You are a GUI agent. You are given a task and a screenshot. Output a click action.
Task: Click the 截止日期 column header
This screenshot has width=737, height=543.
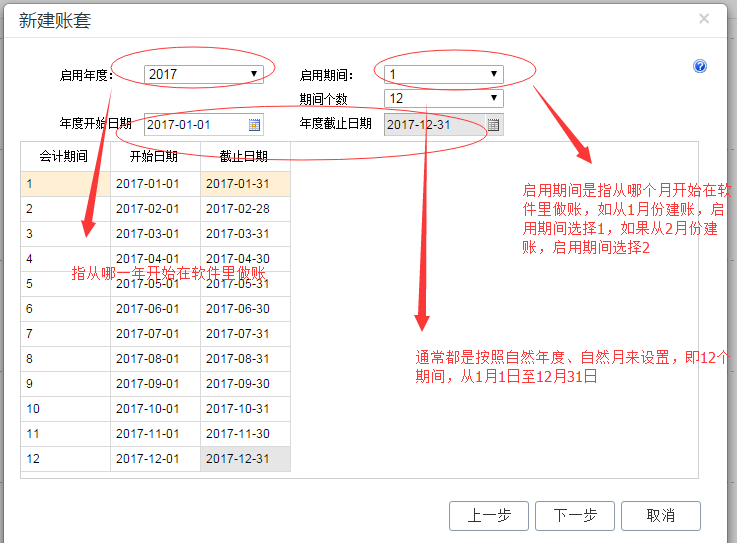245,157
